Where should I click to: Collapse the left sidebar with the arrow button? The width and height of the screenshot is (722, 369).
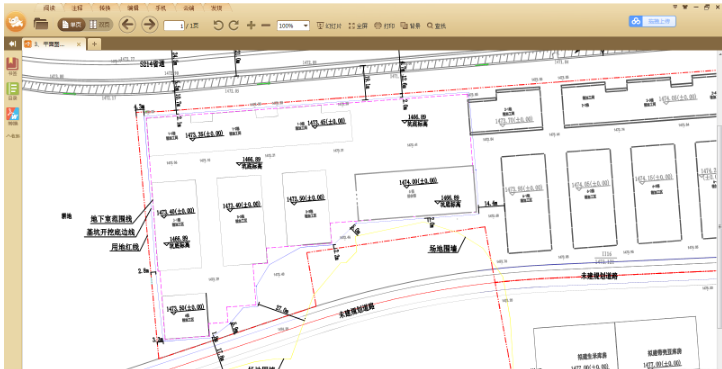pos(12,44)
